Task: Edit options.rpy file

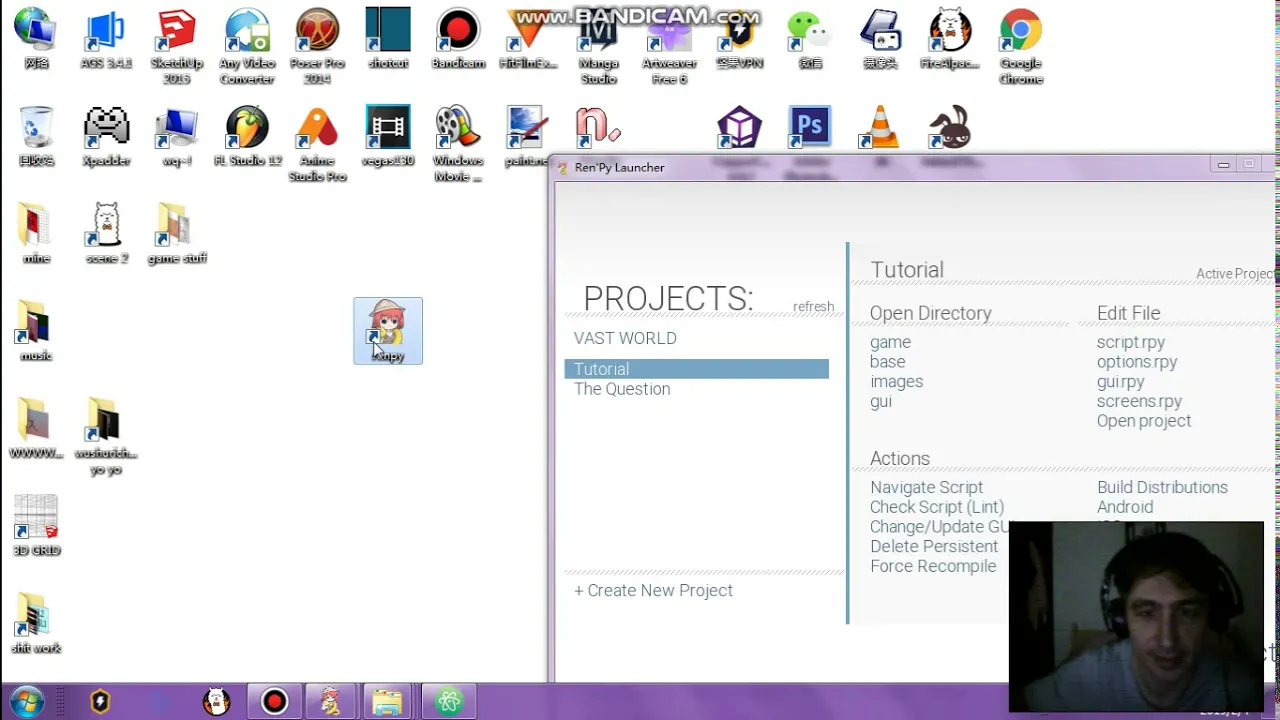Action: click(1137, 362)
